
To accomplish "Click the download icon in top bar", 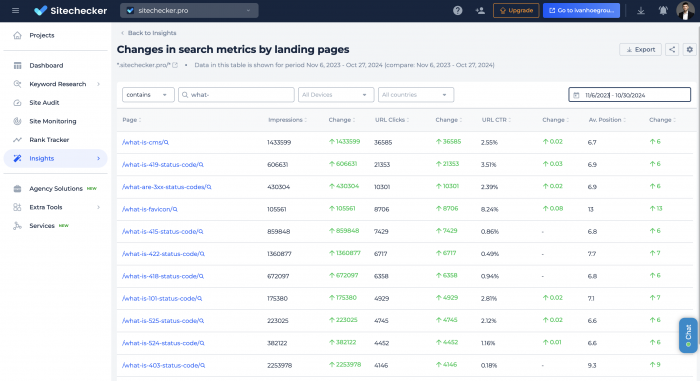I will (x=641, y=10).
